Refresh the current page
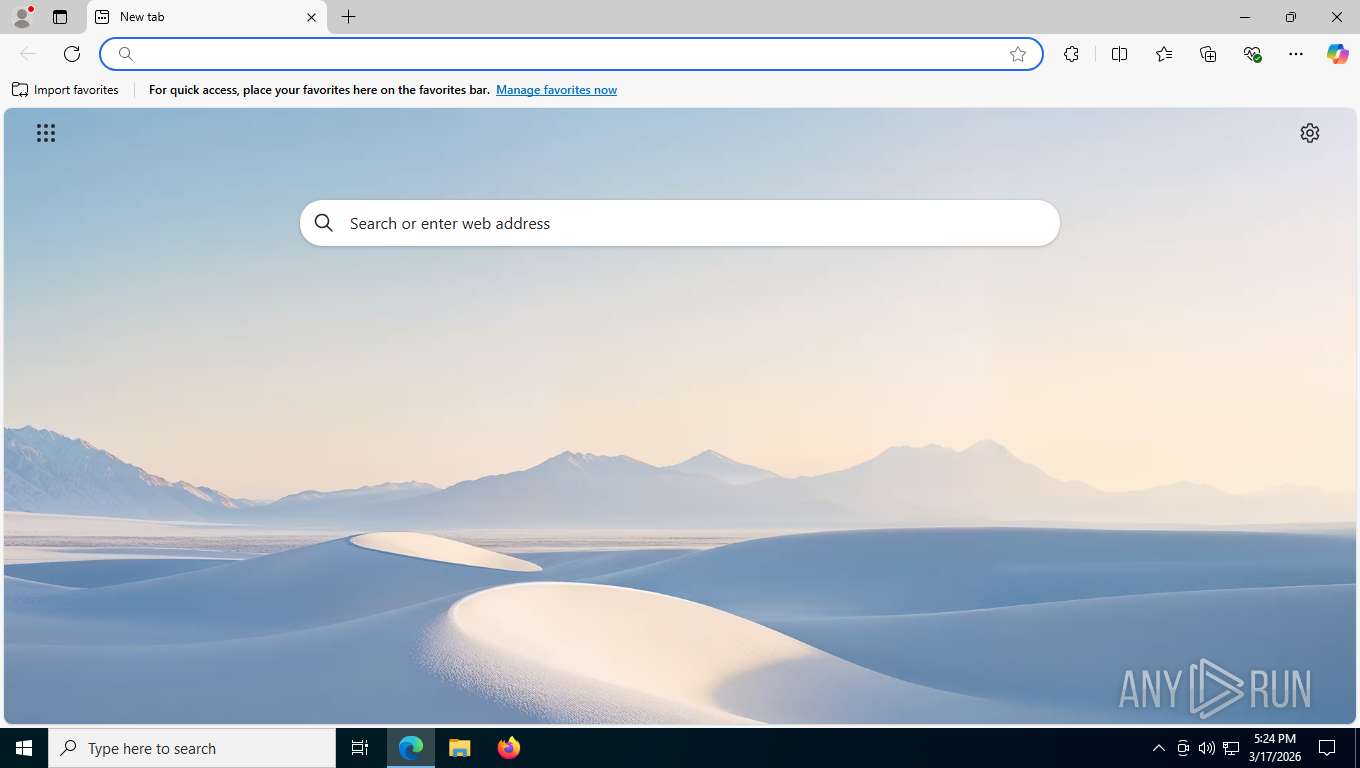 pyautogui.click(x=72, y=54)
